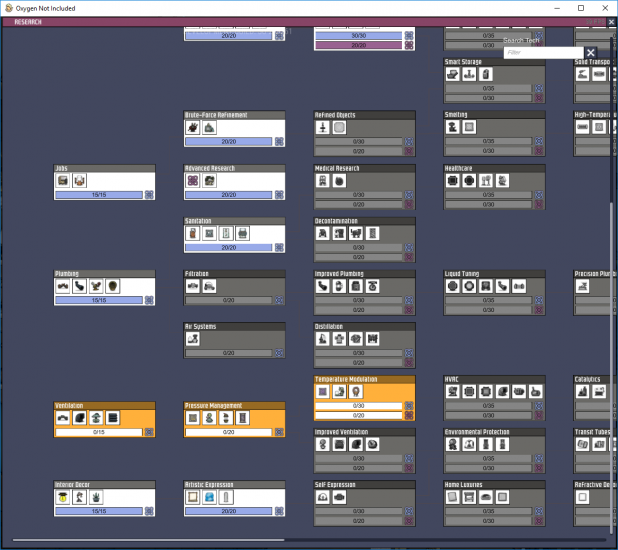
Task: Click the Pressure Management 0/20 progress bar
Action: (229, 432)
